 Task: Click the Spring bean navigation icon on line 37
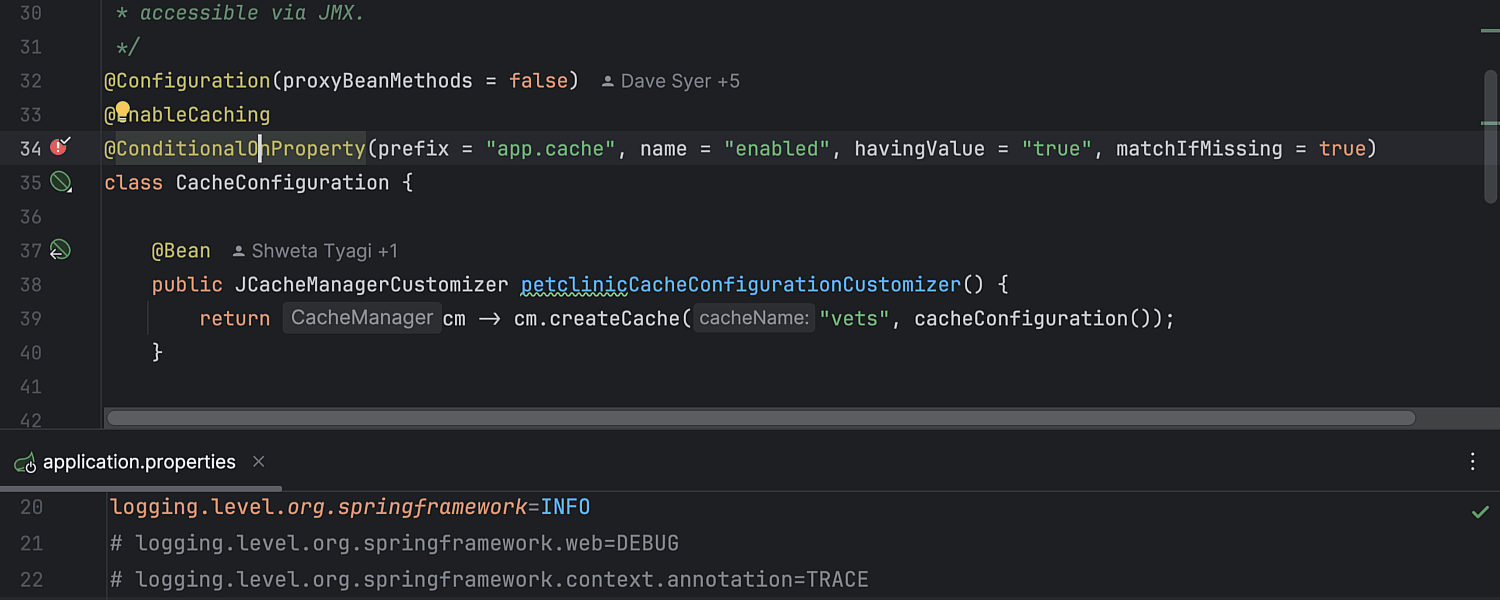(60, 250)
